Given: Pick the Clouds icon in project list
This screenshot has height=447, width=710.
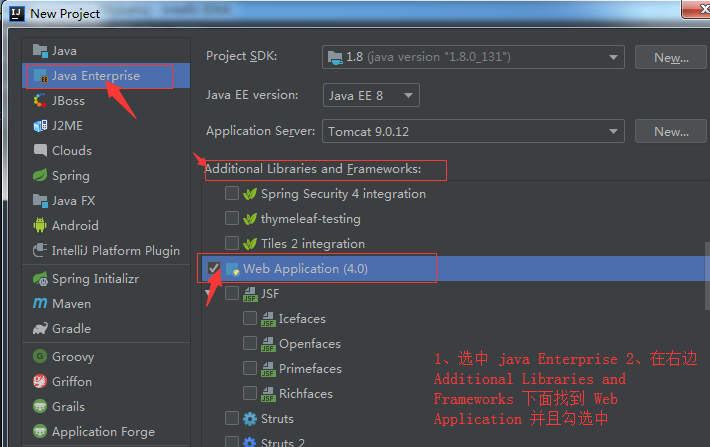Looking at the screenshot, I should [40, 150].
